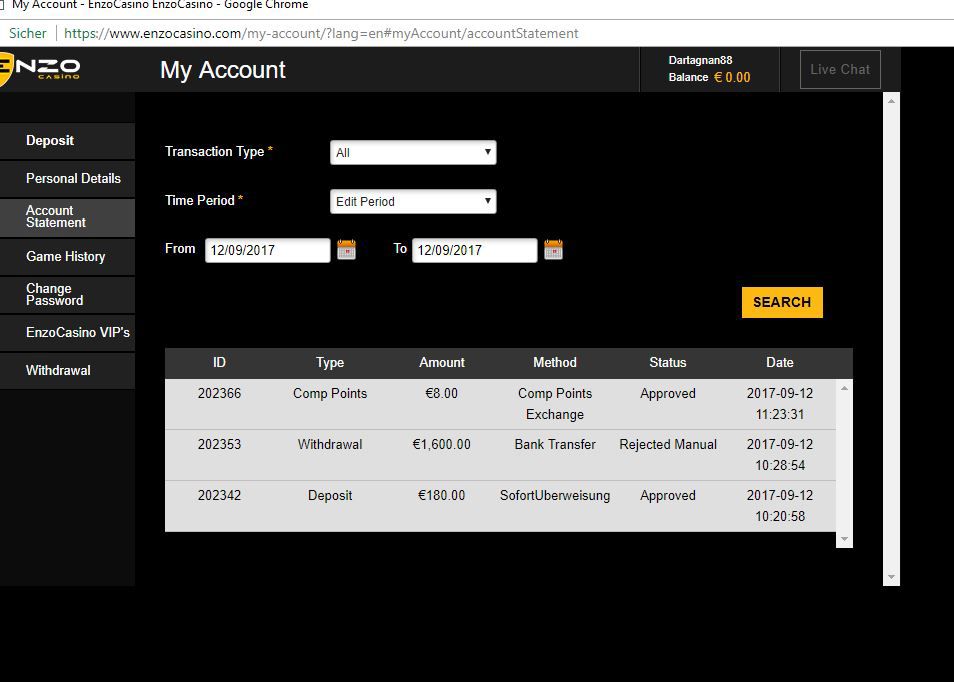Viewport: 954px width, 682px height.
Task: Select transaction ID 202366
Action: click(219, 394)
